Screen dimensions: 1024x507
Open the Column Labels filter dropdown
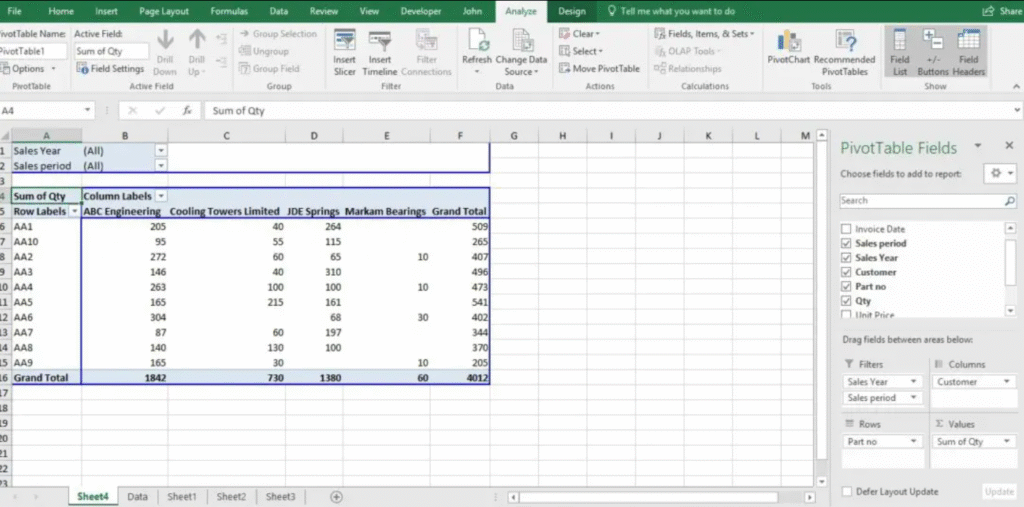pos(161,196)
